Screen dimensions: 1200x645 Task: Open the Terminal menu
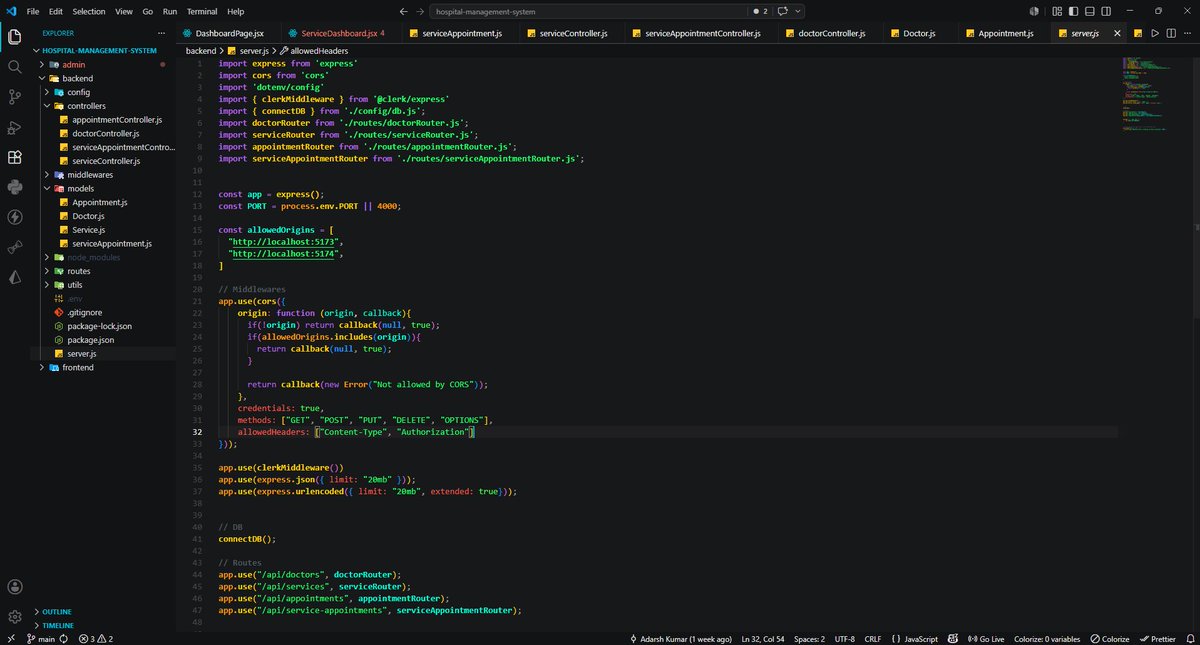[201, 11]
